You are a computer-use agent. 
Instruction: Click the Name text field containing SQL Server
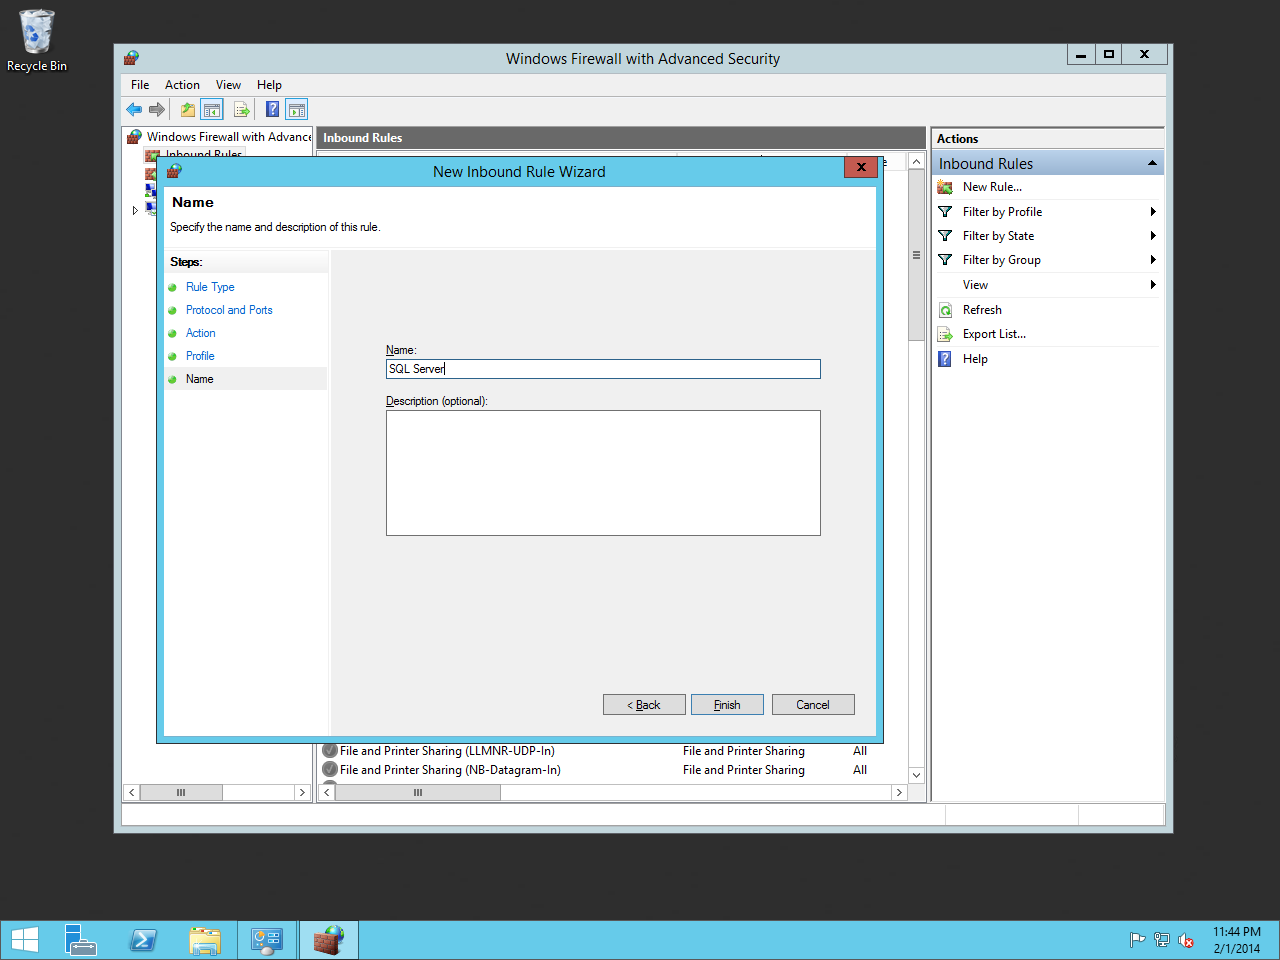click(x=603, y=369)
